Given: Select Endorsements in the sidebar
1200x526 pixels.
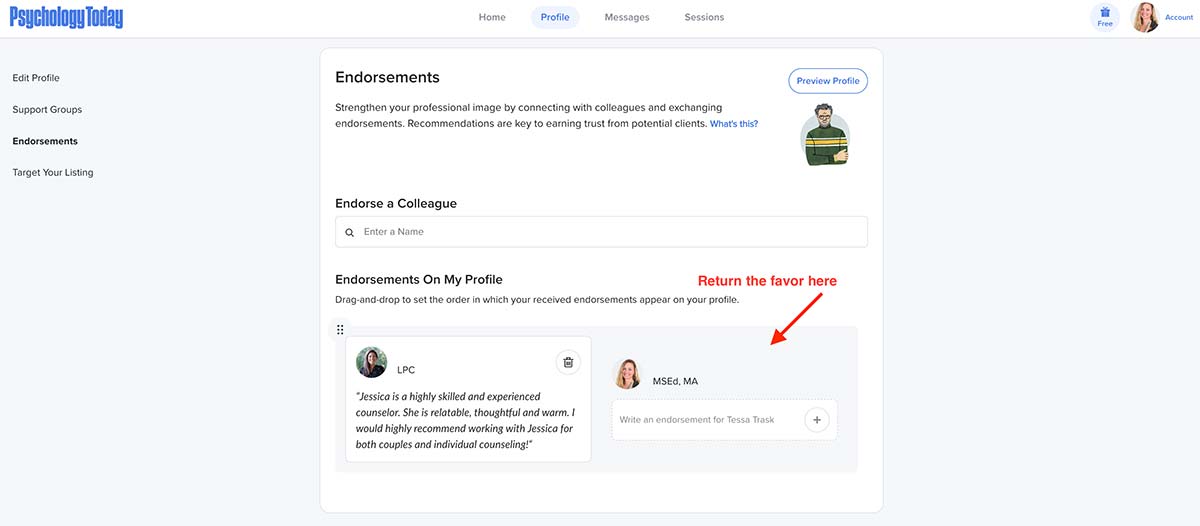Looking at the screenshot, I should [x=45, y=141].
